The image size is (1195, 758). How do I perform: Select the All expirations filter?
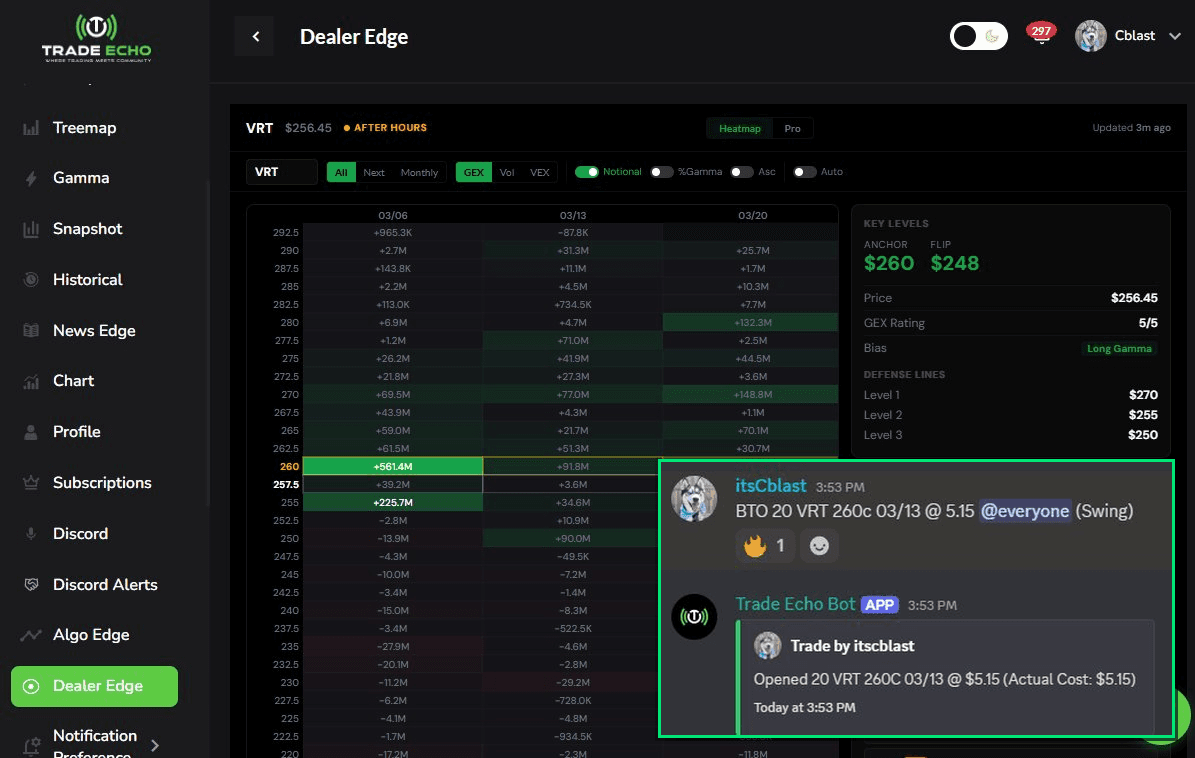click(341, 172)
